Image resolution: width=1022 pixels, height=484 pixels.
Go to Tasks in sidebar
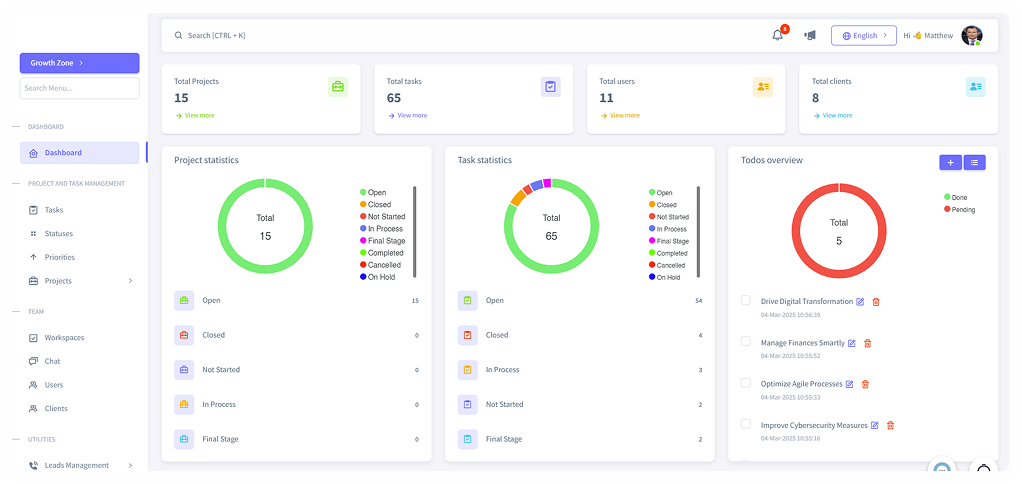[x=54, y=210]
